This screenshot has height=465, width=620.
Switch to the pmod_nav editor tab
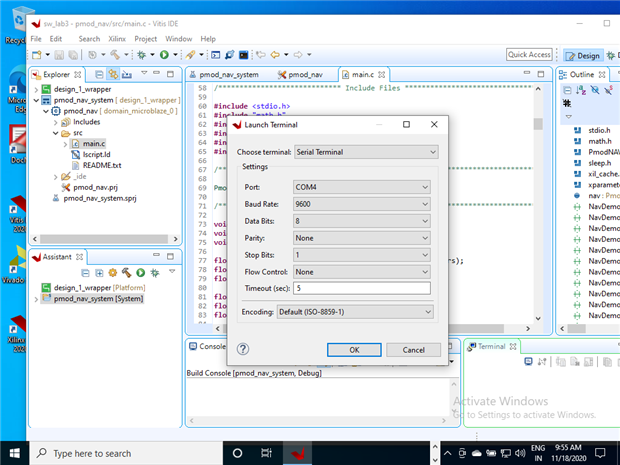coord(300,74)
